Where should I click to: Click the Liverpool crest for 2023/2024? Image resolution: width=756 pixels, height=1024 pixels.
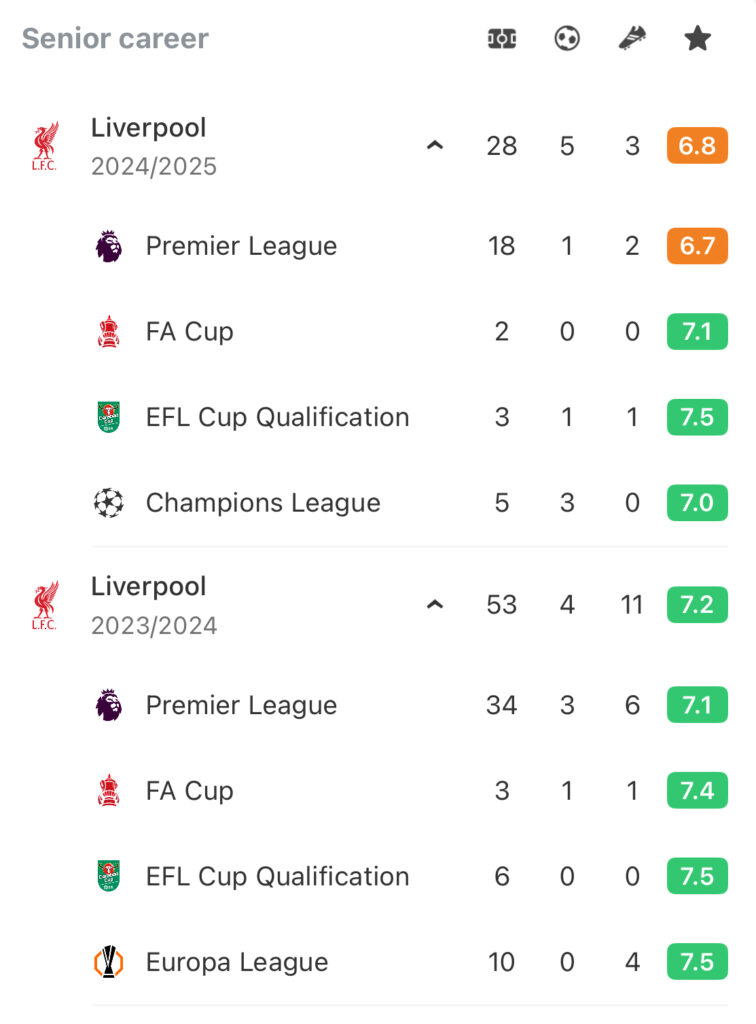point(44,605)
